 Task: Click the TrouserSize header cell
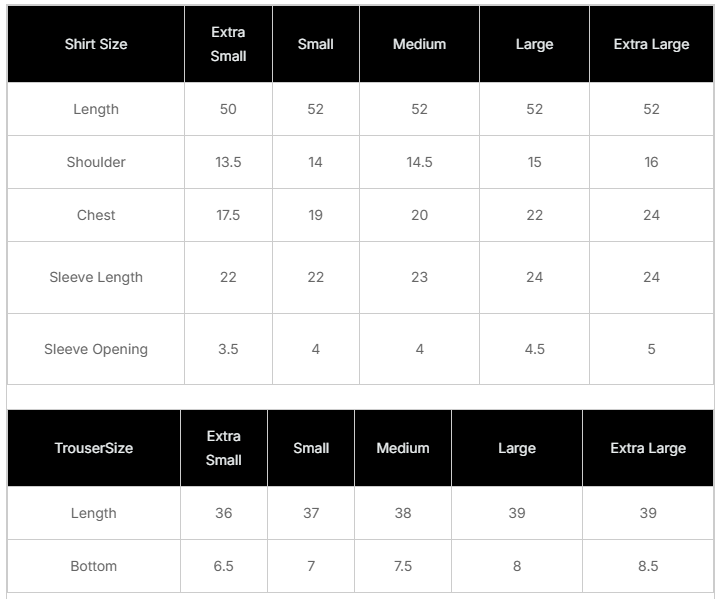click(x=94, y=448)
